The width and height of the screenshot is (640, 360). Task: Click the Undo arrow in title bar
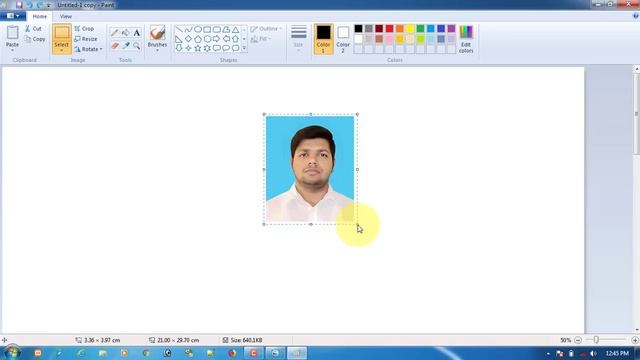click(x=29, y=5)
